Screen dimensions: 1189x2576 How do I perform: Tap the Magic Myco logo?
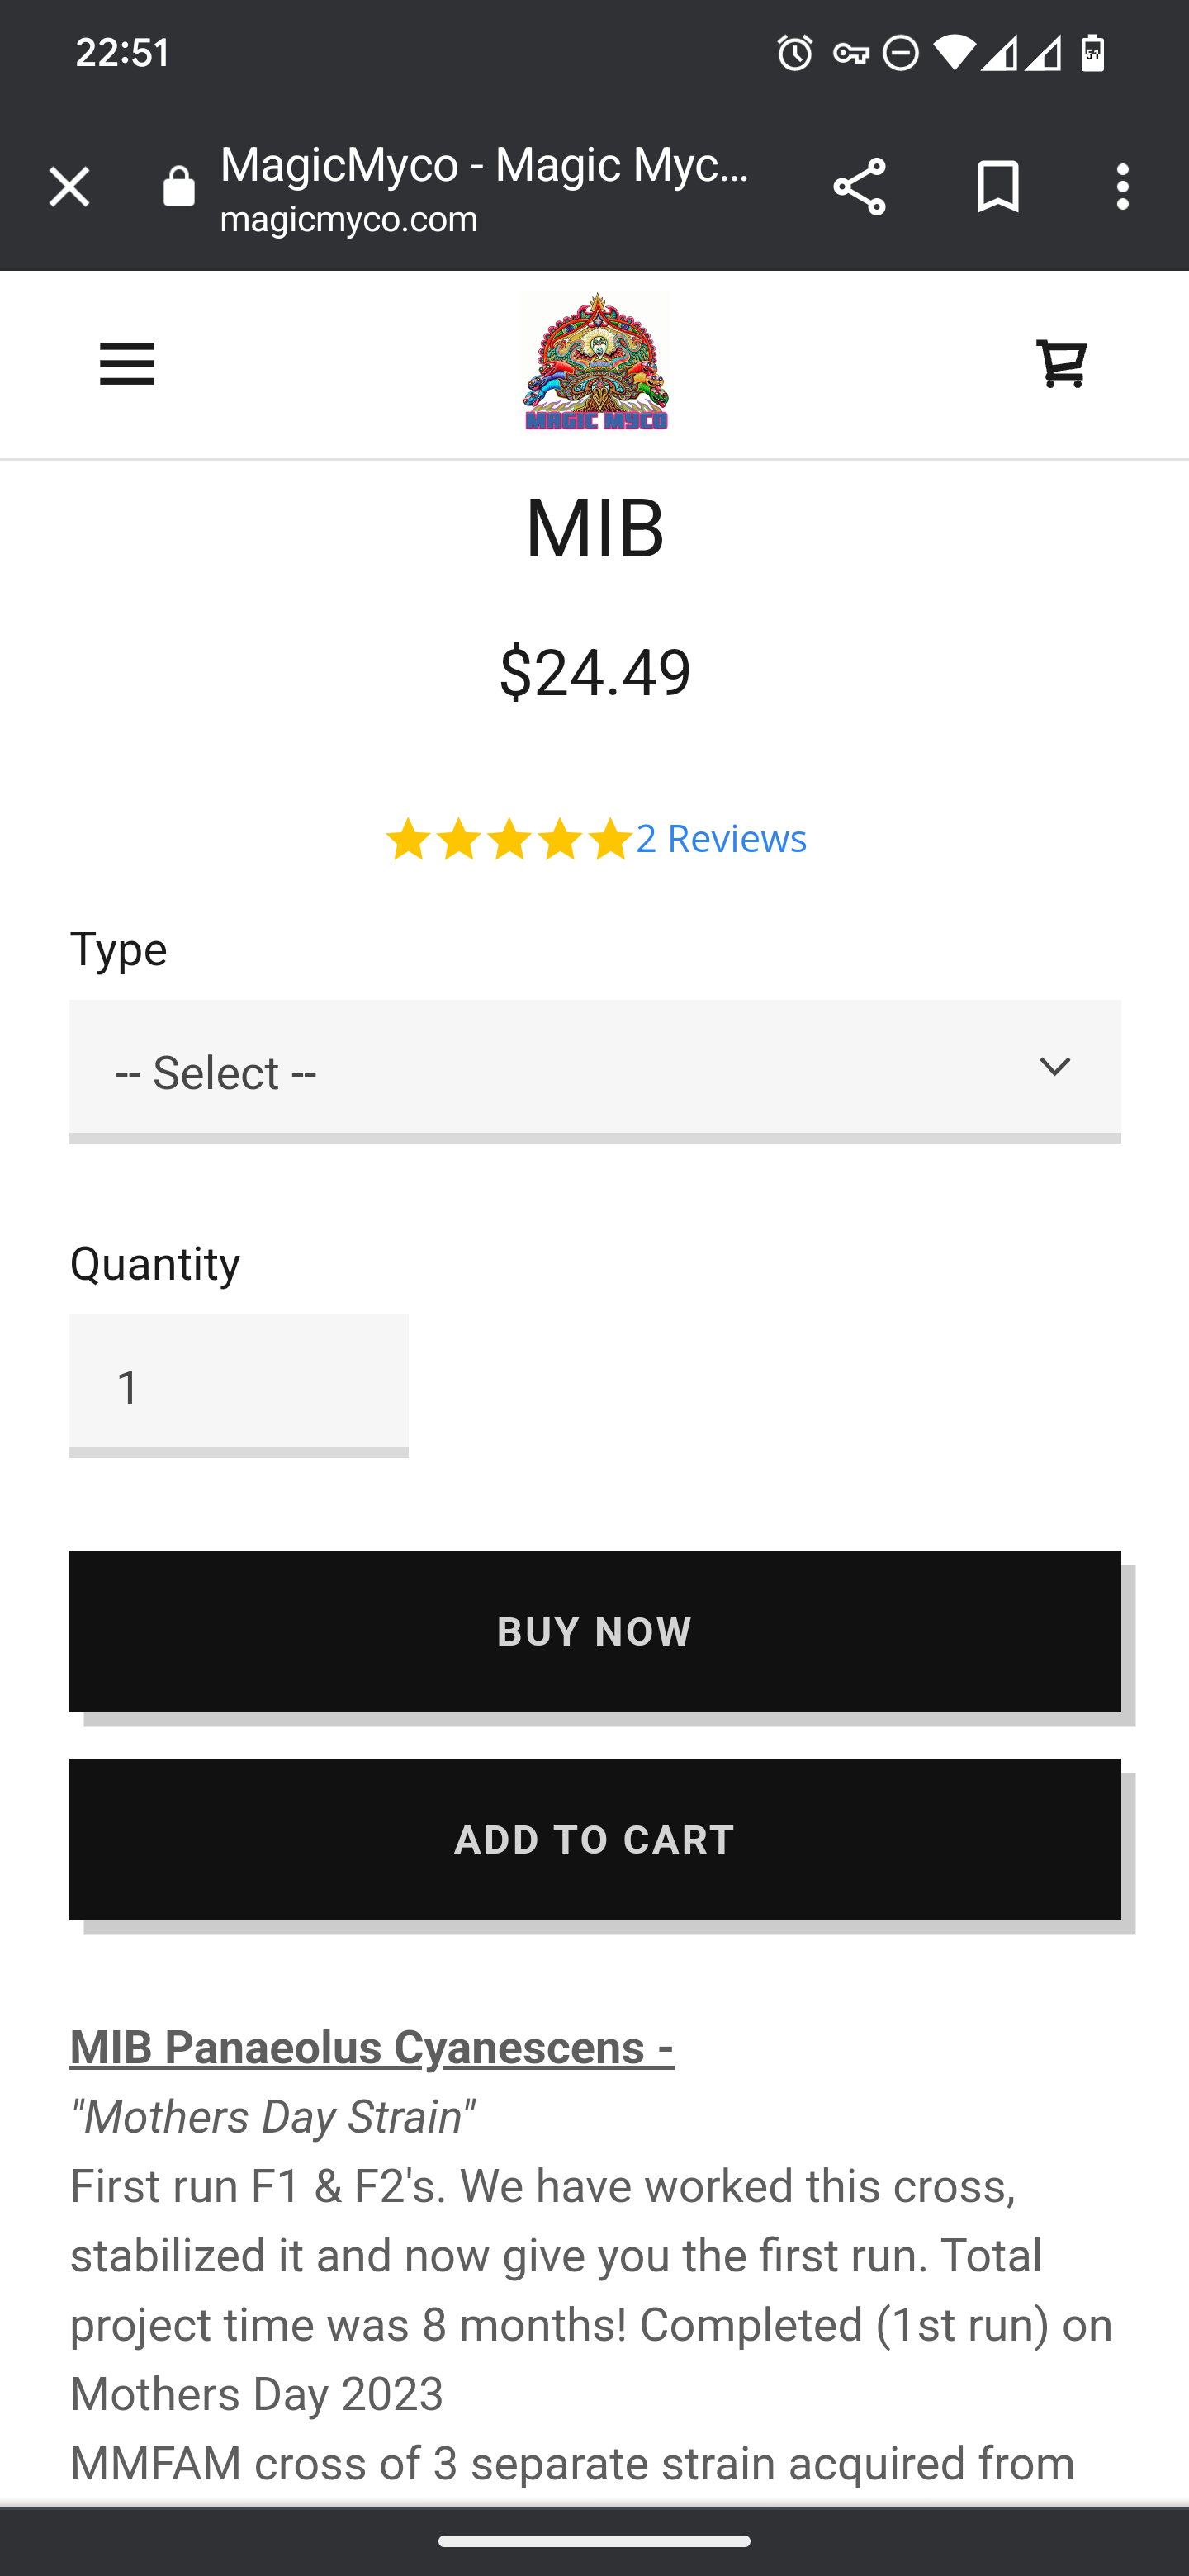tap(595, 362)
